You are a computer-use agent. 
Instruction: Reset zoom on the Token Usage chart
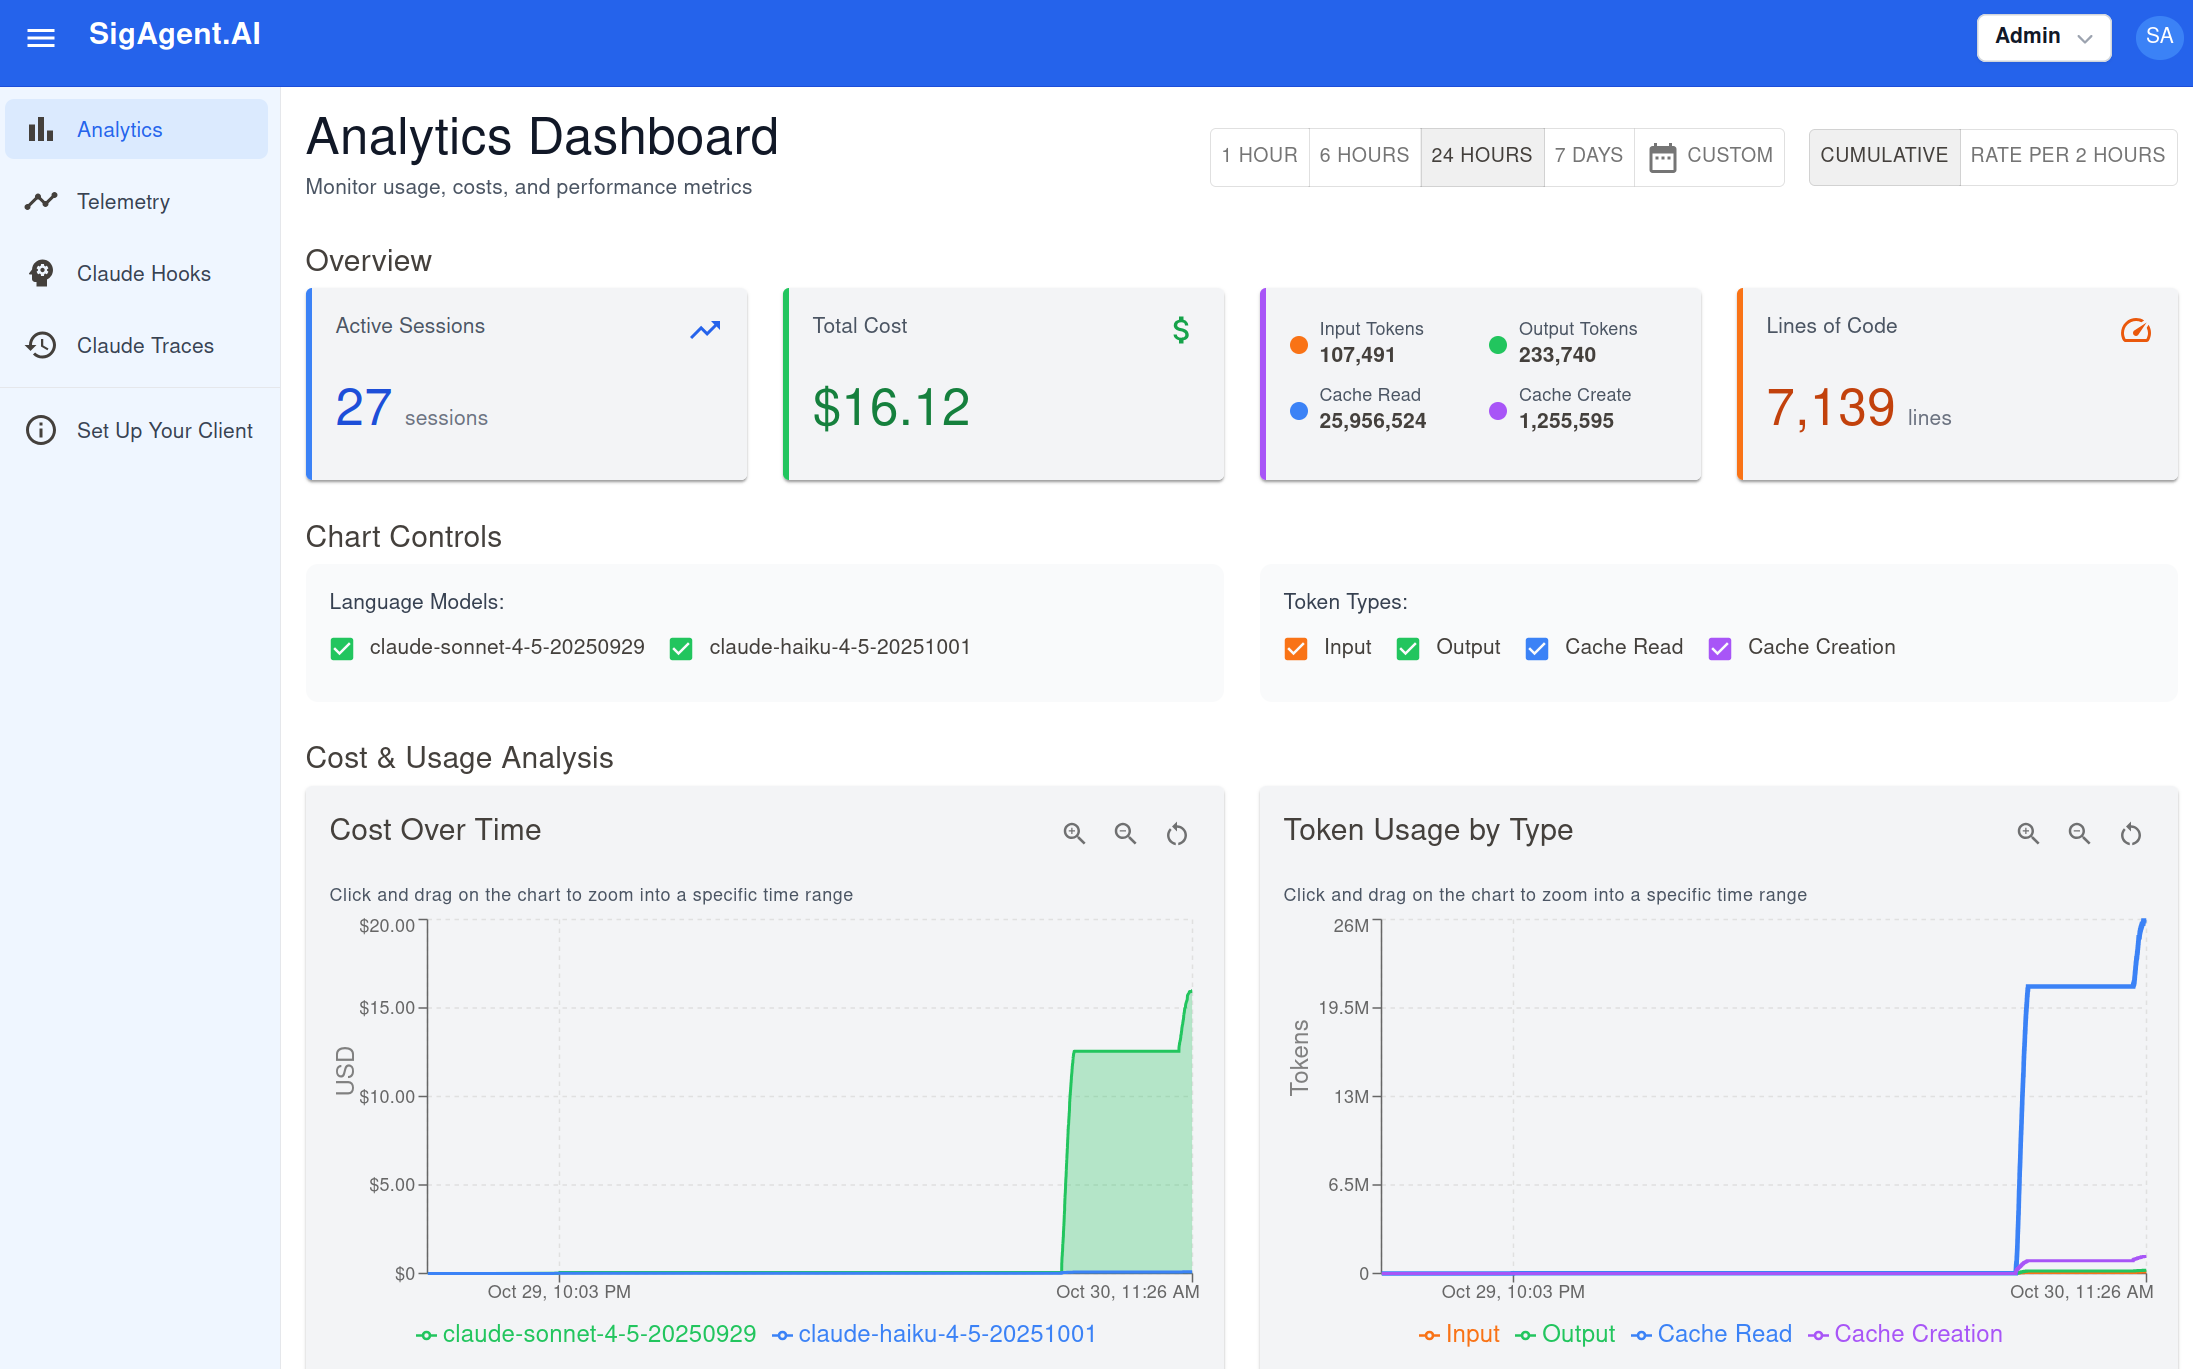[2130, 833]
